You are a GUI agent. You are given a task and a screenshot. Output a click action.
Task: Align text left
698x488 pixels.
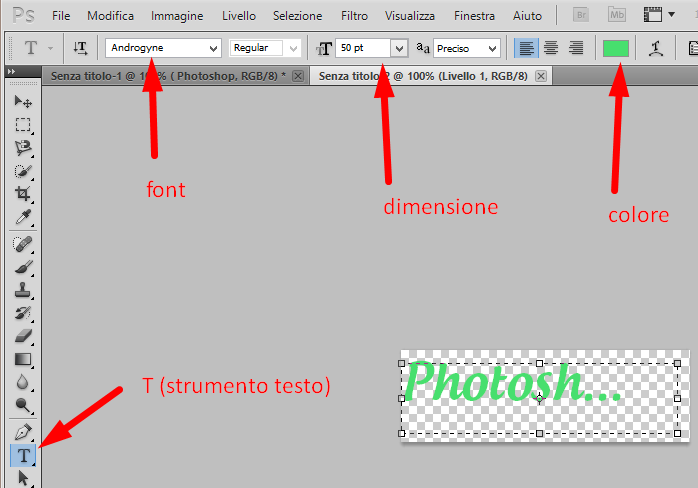tap(526, 48)
